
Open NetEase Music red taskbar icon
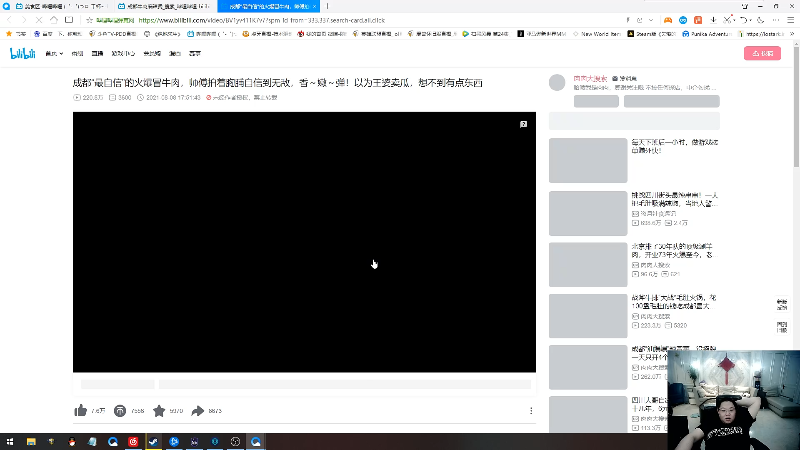pos(133,442)
